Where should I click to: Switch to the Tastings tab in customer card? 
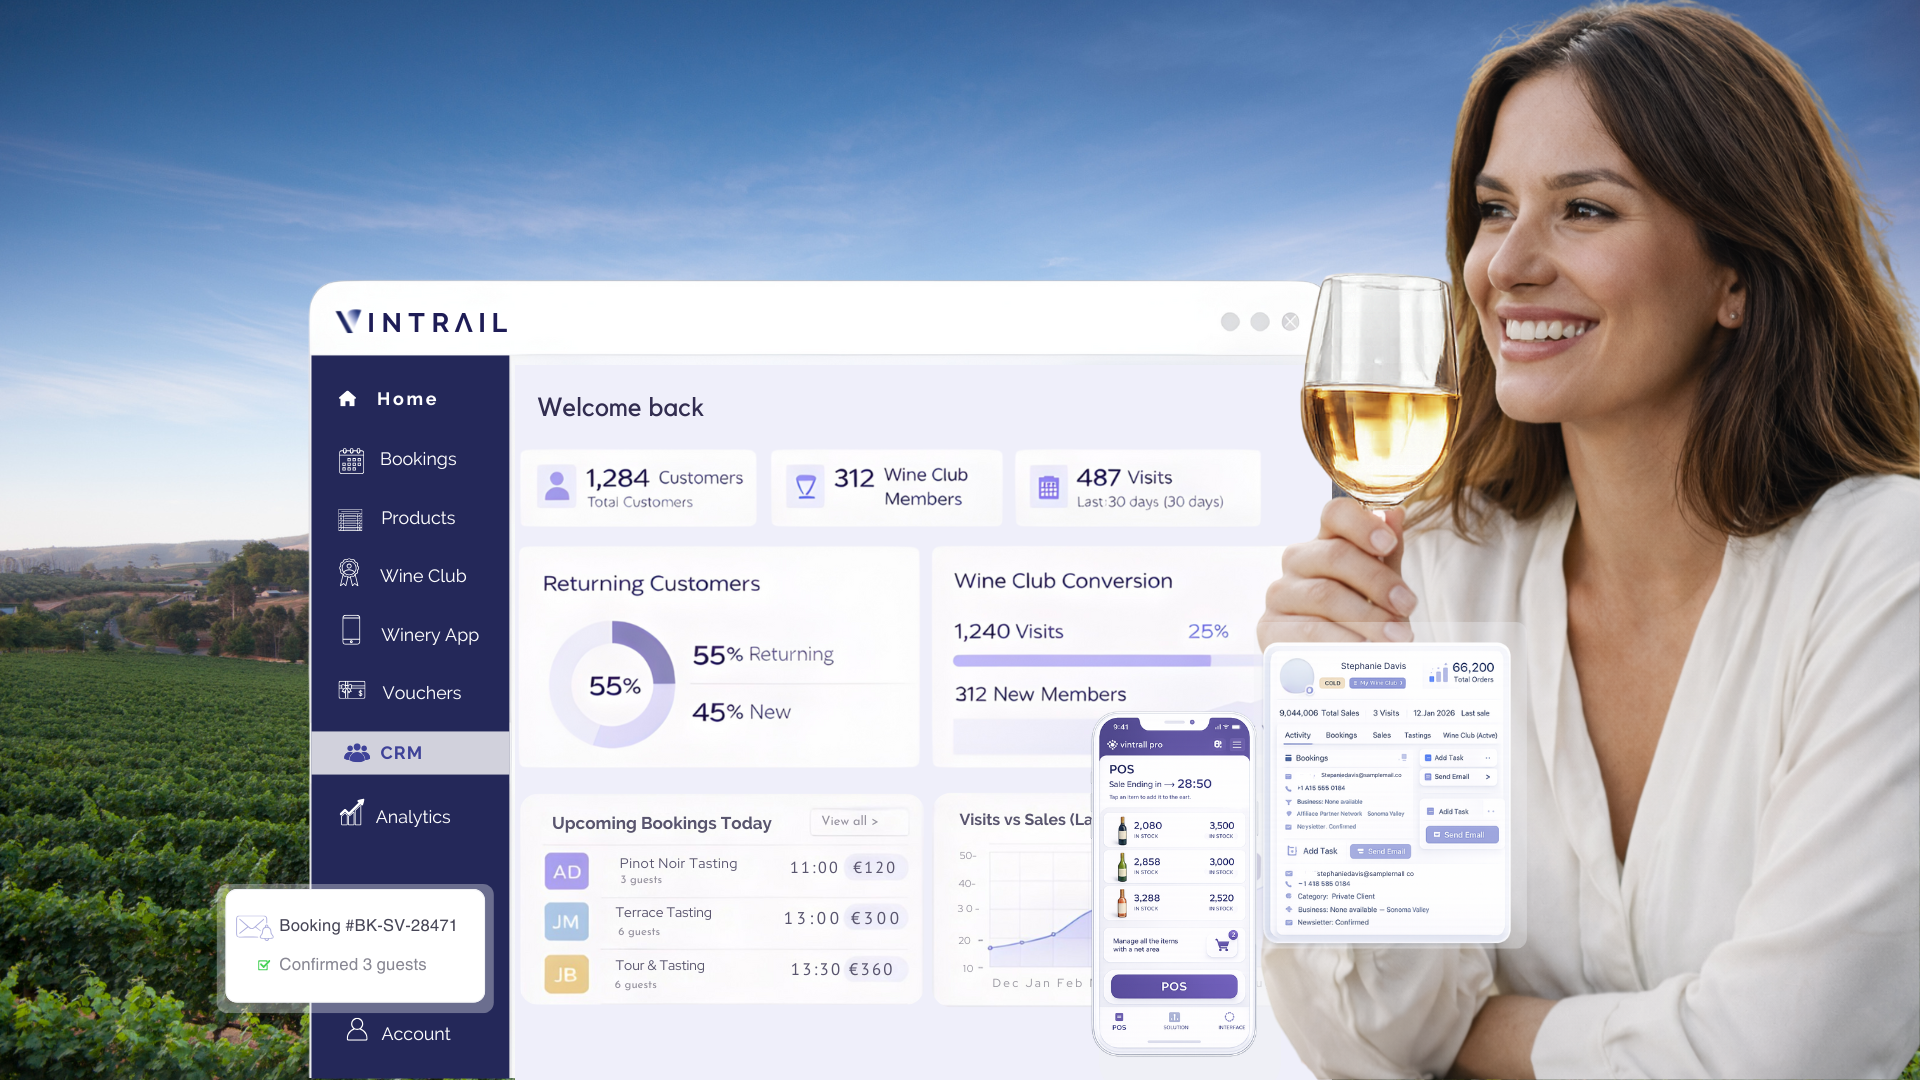[1417, 735]
